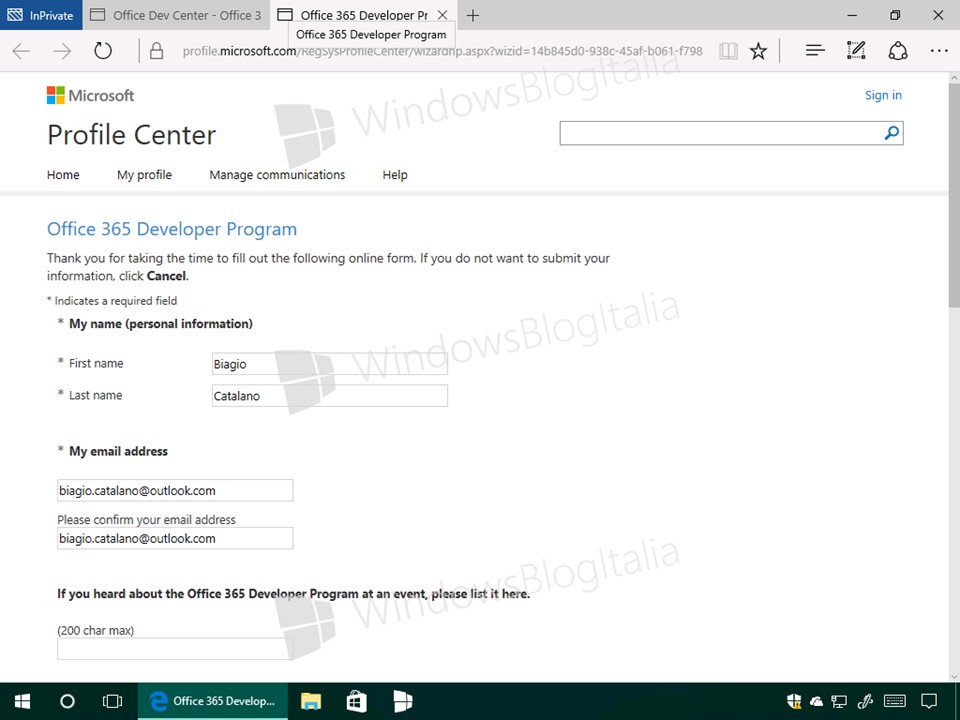Click the First name field containing Biagio
The height and width of the screenshot is (720, 960).
point(329,363)
